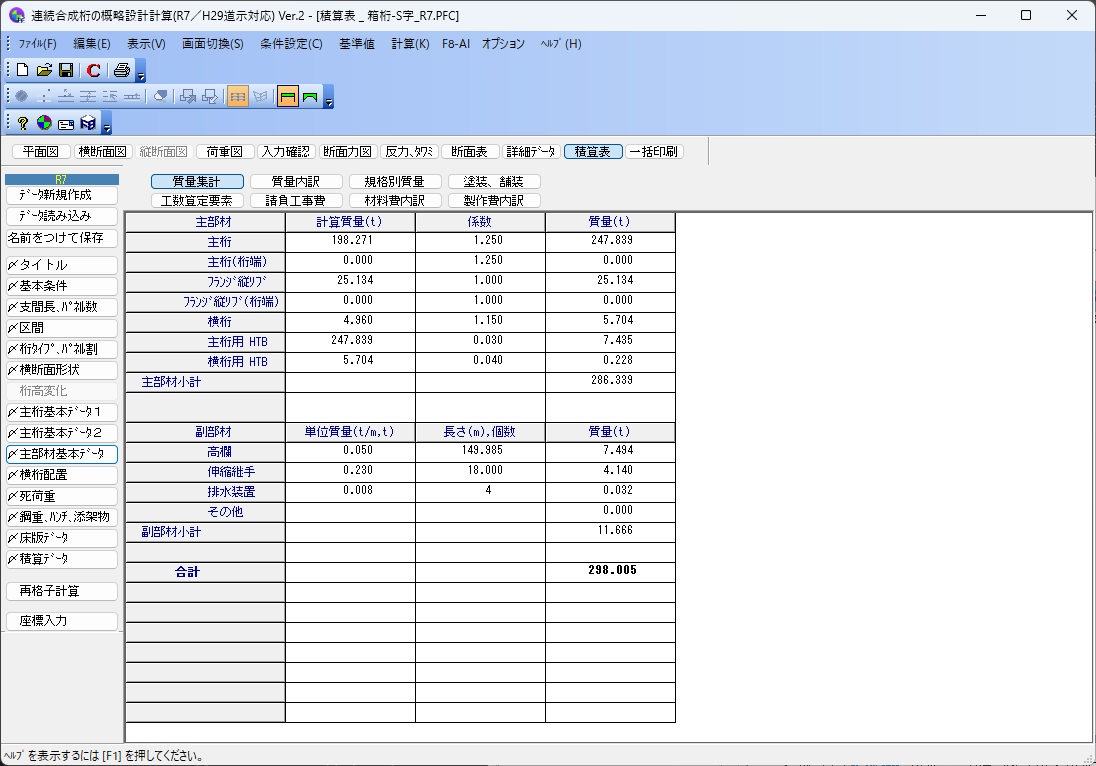Click the grayed circle icon in second toolbar
This screenshot has width=1096, height=766.
22,96
